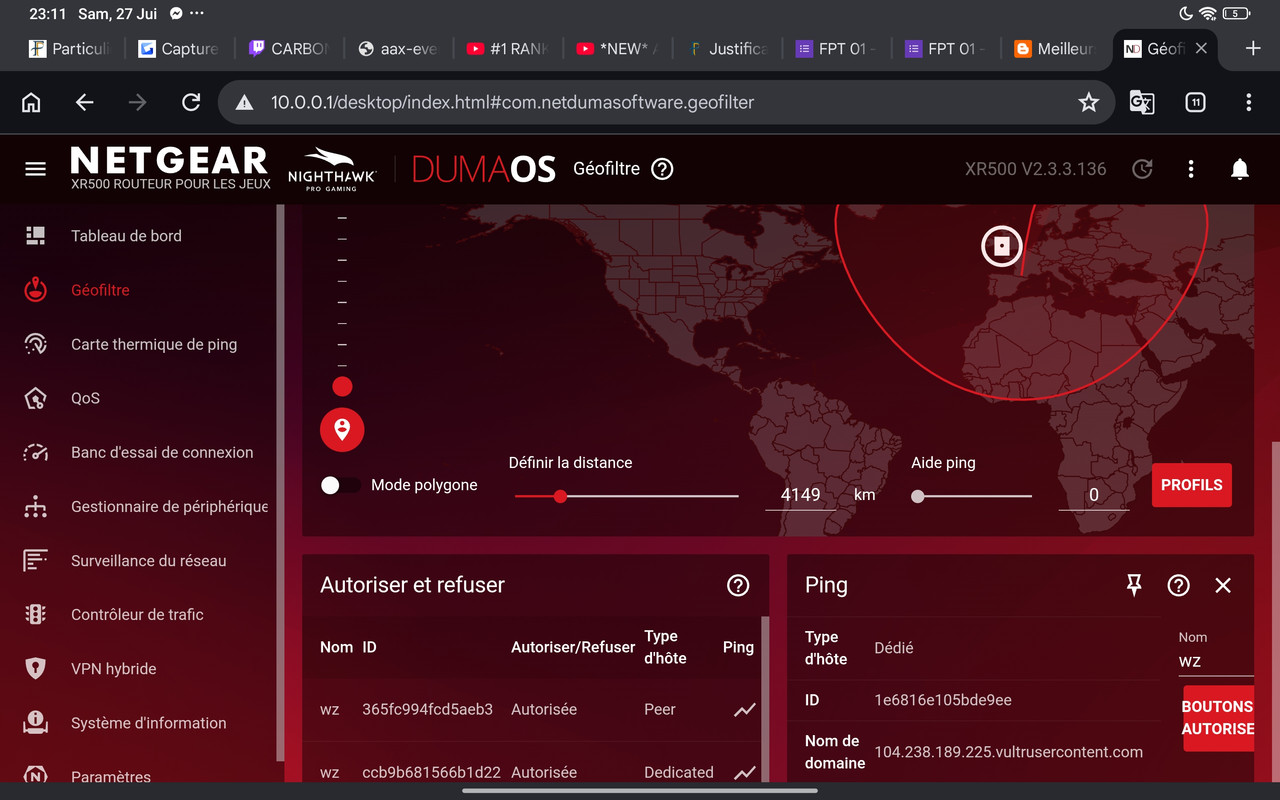Open Carte thermique de ping page
Image resolution: width=1280 pixels, height=800 pixels.
[154, 344]
